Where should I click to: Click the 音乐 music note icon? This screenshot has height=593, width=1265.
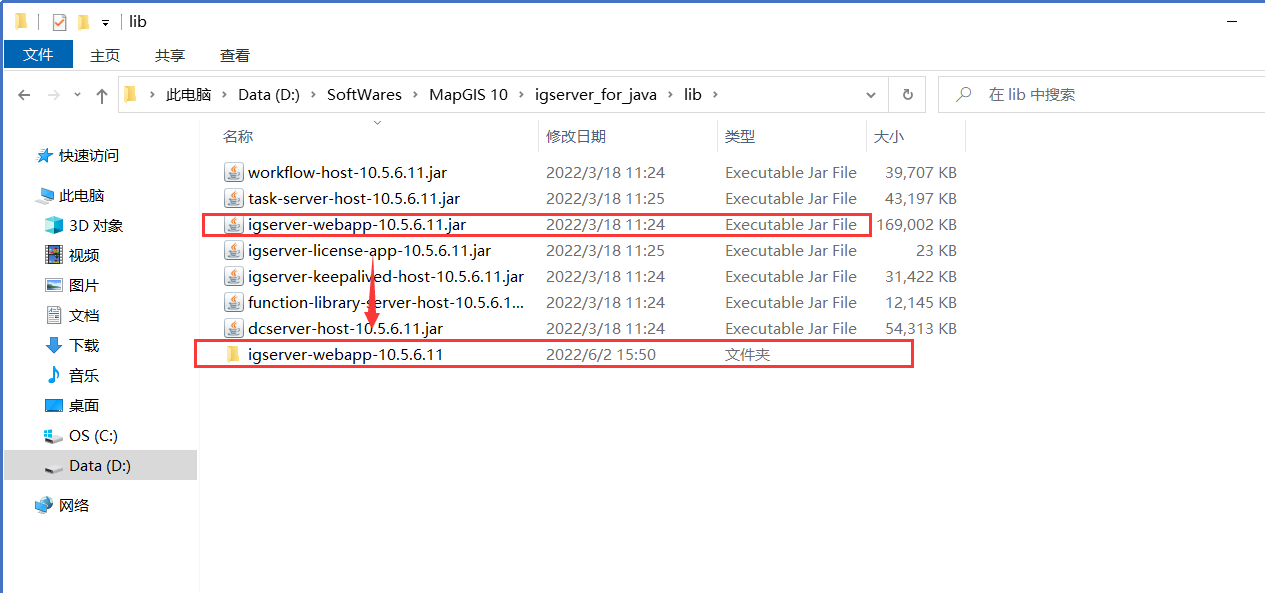[x=54, y=375]
